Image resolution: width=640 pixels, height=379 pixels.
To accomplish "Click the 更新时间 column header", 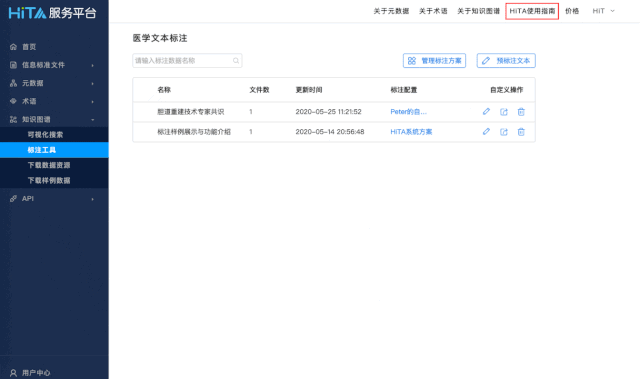I will coord(309,90).
